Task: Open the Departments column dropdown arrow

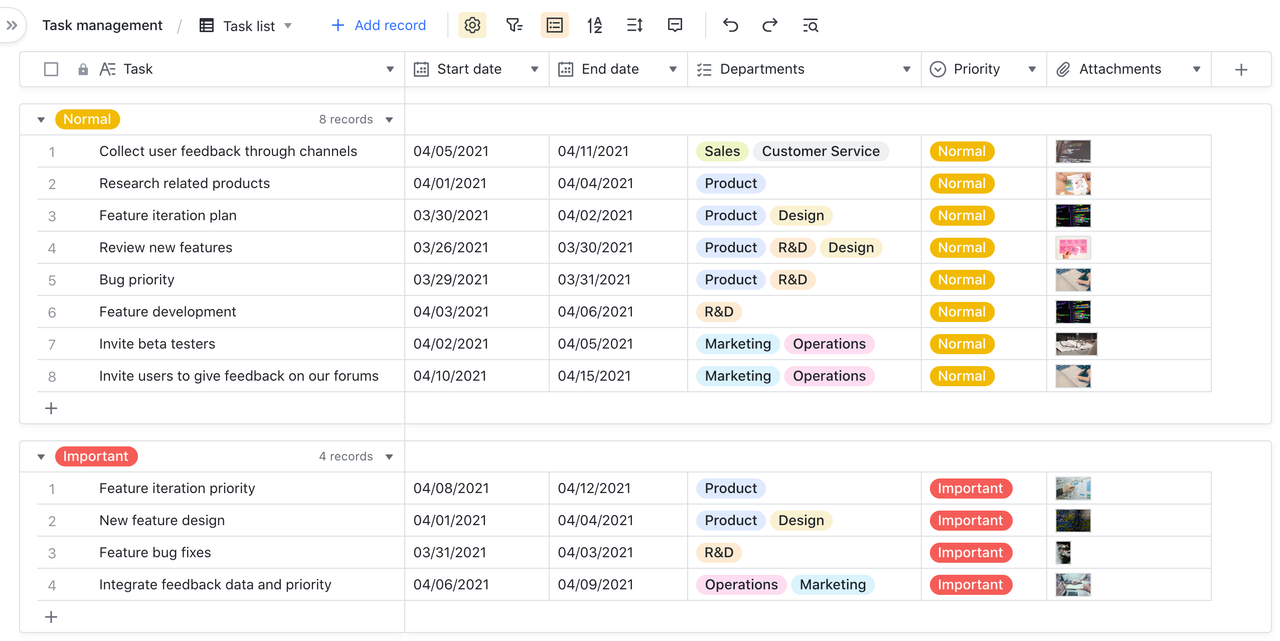Action: point(907,69)
